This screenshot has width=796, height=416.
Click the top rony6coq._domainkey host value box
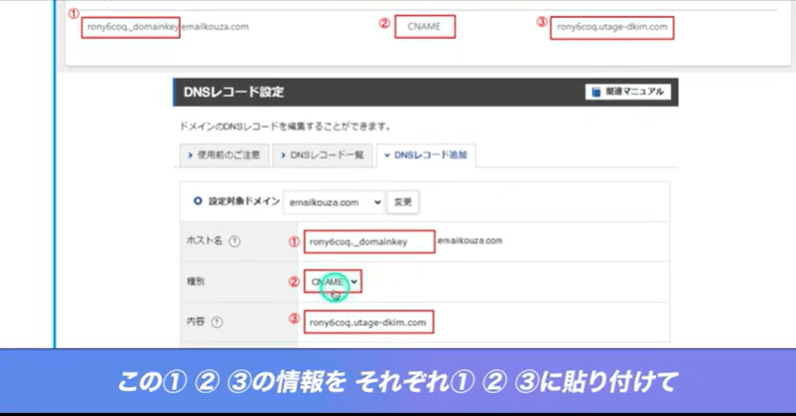[x=130, y=26]
